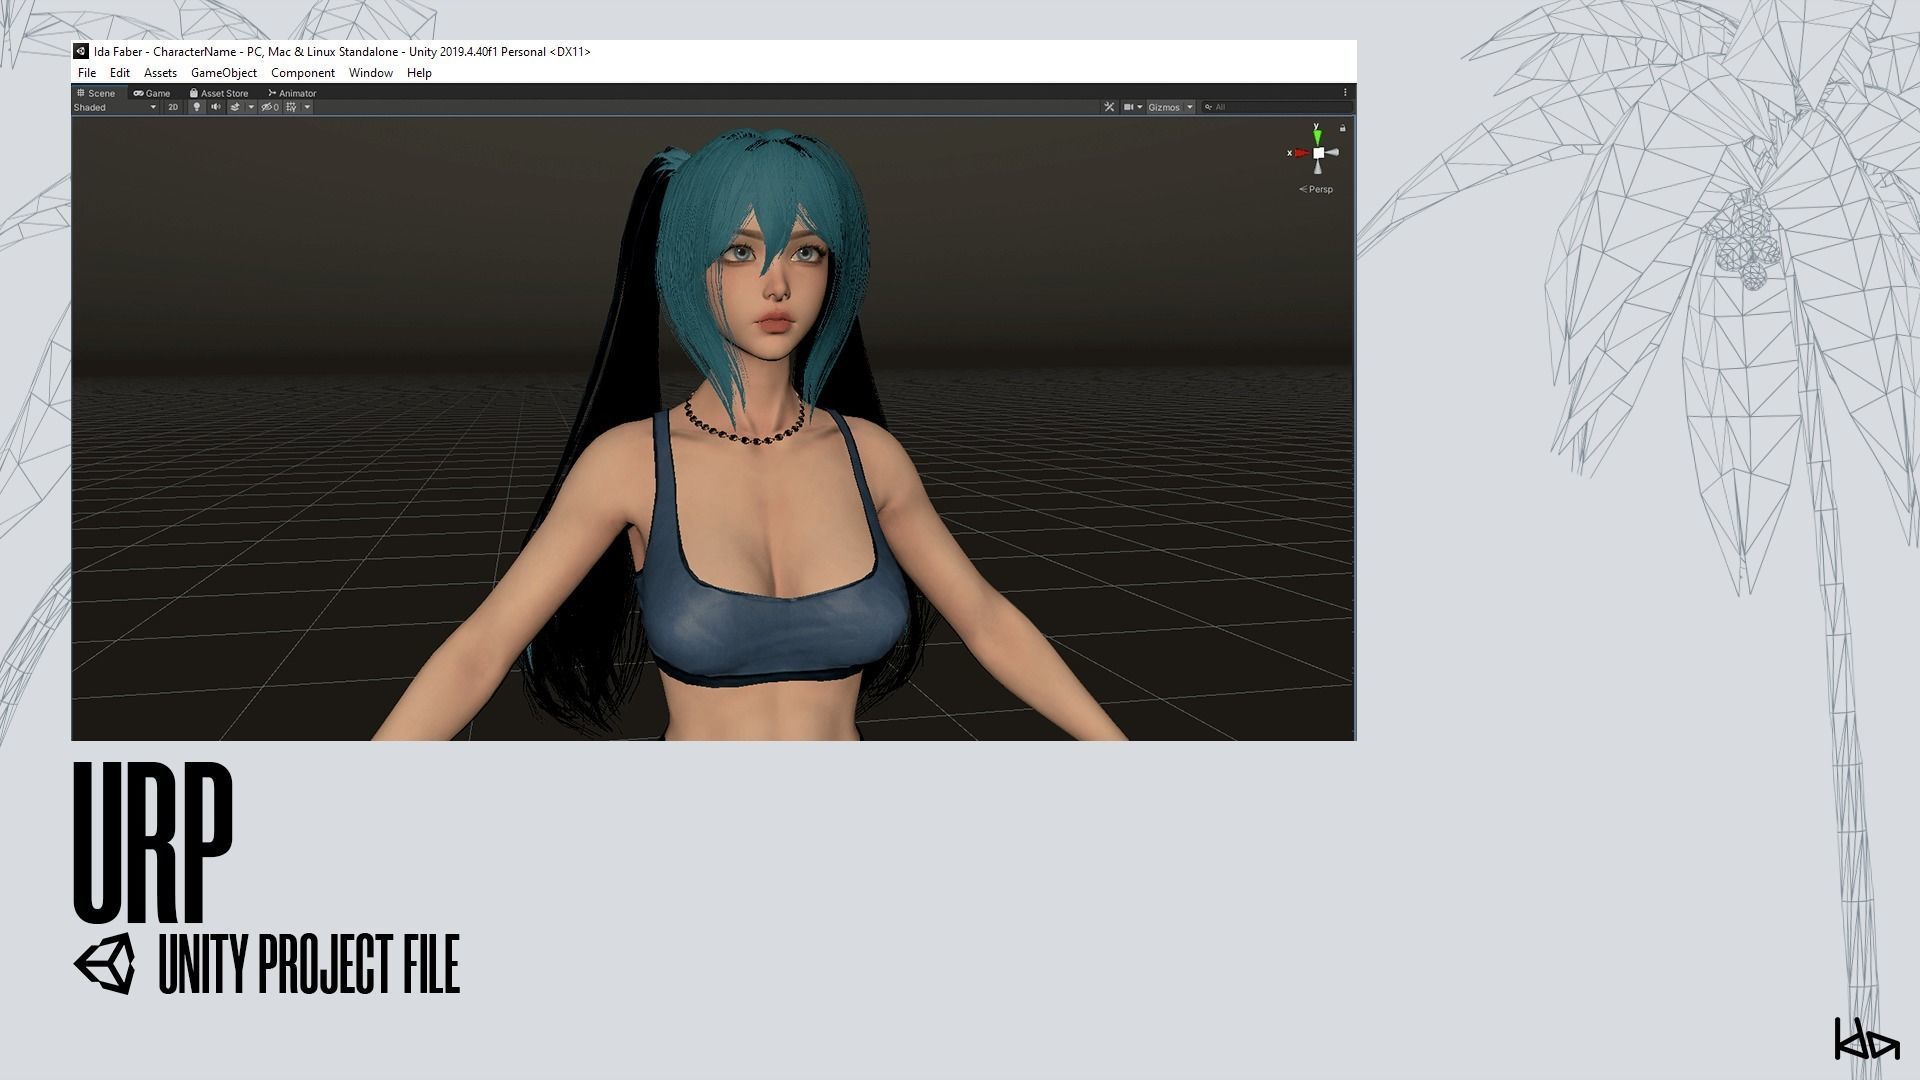Click the Unity logo in title bar
The width and height of the screenshot is (1920, 1080).
[81, 51]
